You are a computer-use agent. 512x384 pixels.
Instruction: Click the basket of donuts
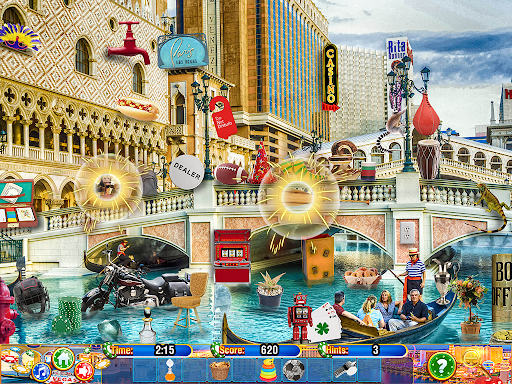point(362,277)
